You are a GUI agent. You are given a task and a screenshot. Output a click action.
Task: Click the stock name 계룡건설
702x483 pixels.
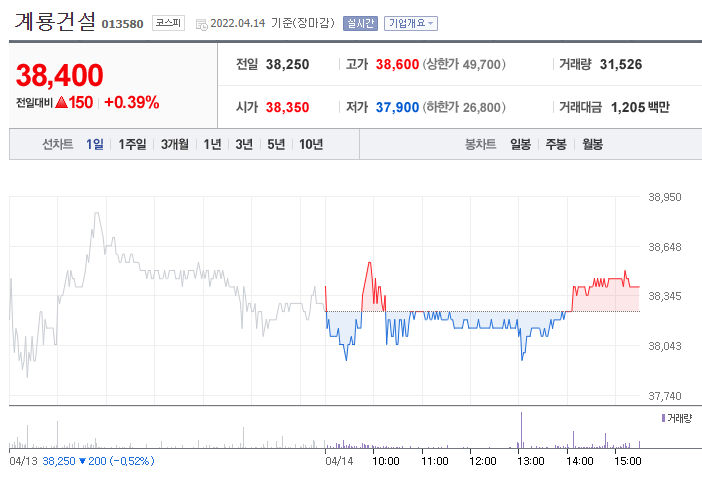pos(56,21)
